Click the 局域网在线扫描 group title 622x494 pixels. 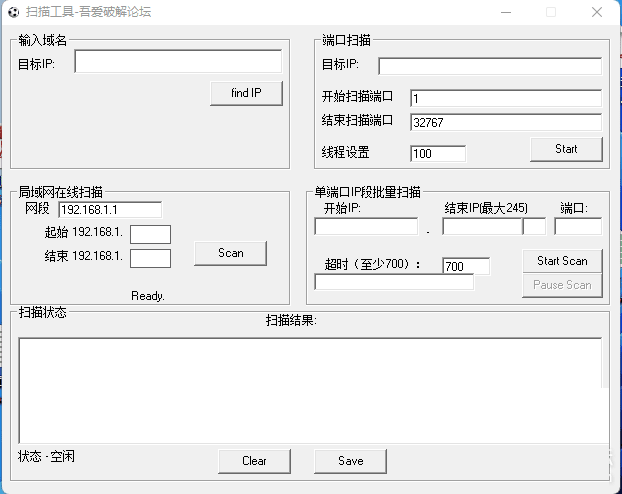pos(61,192)
